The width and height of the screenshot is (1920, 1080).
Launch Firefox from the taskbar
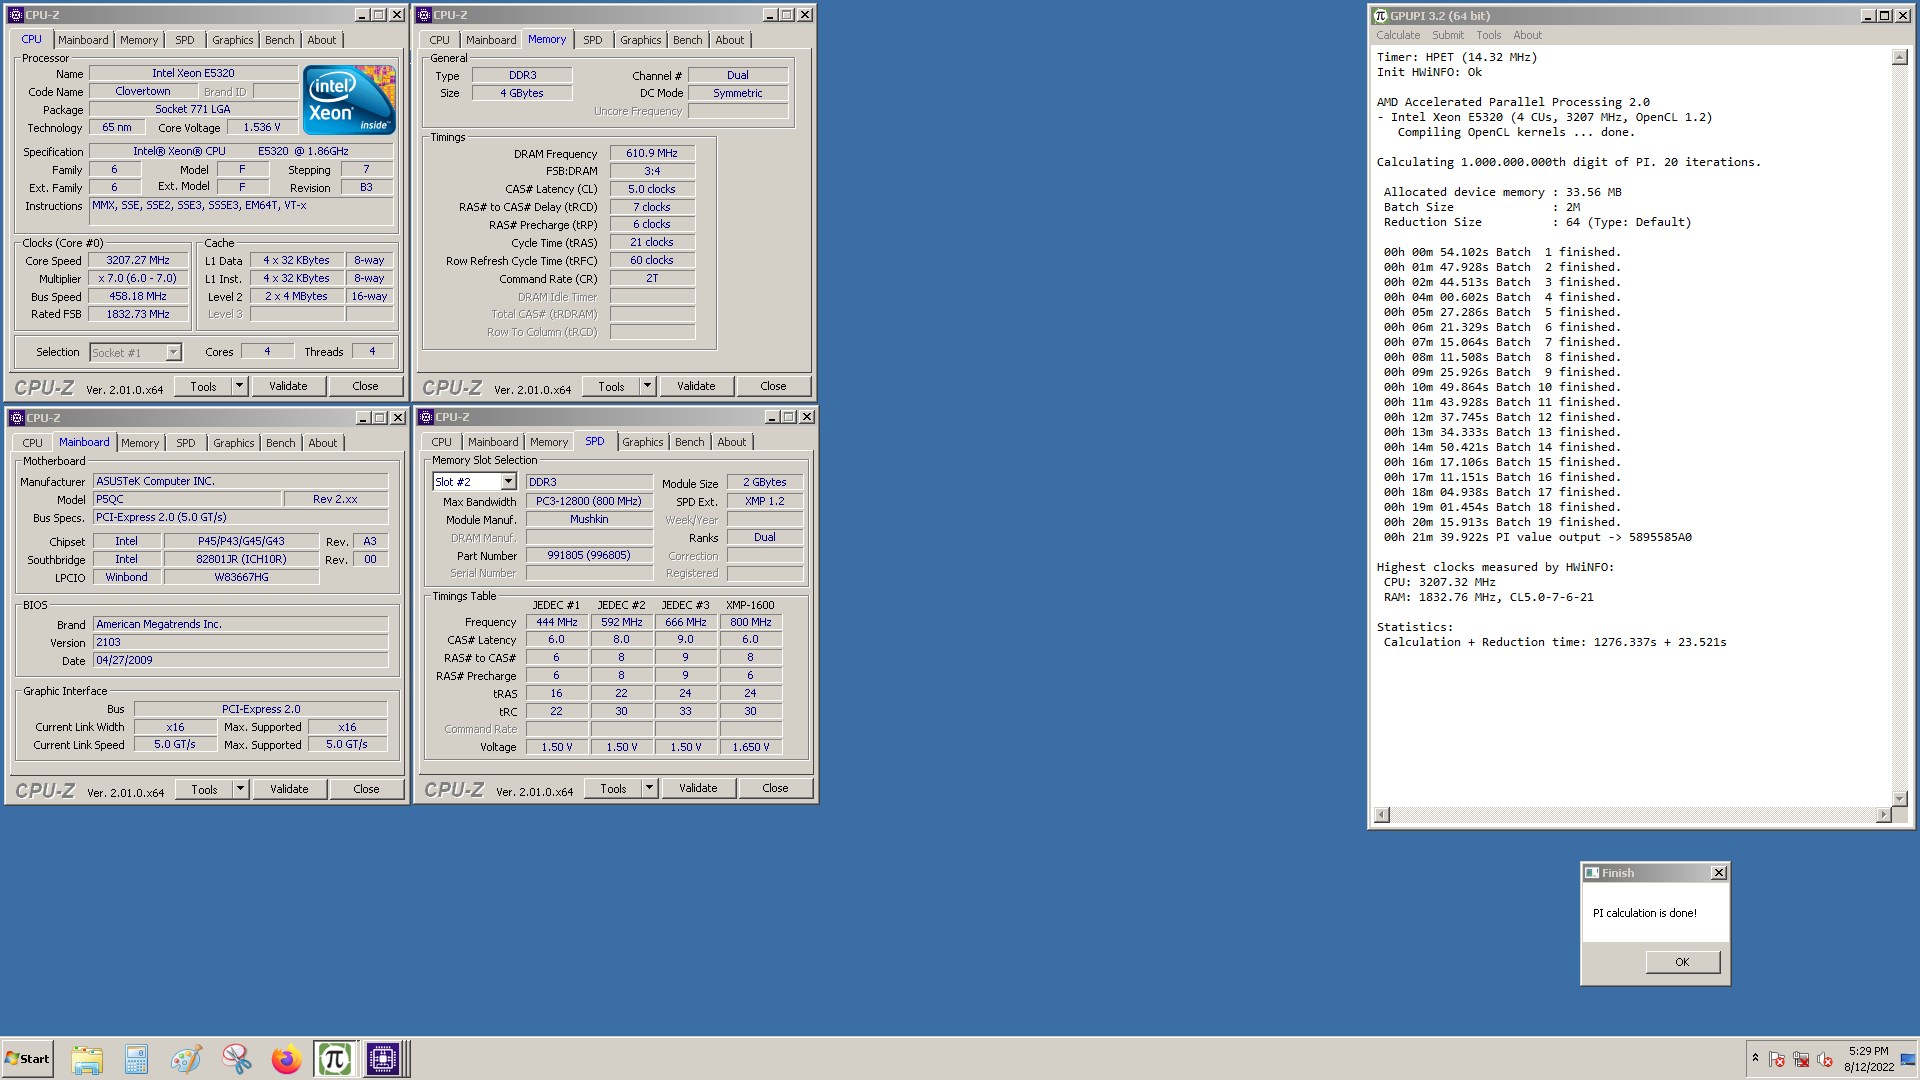286,1059
